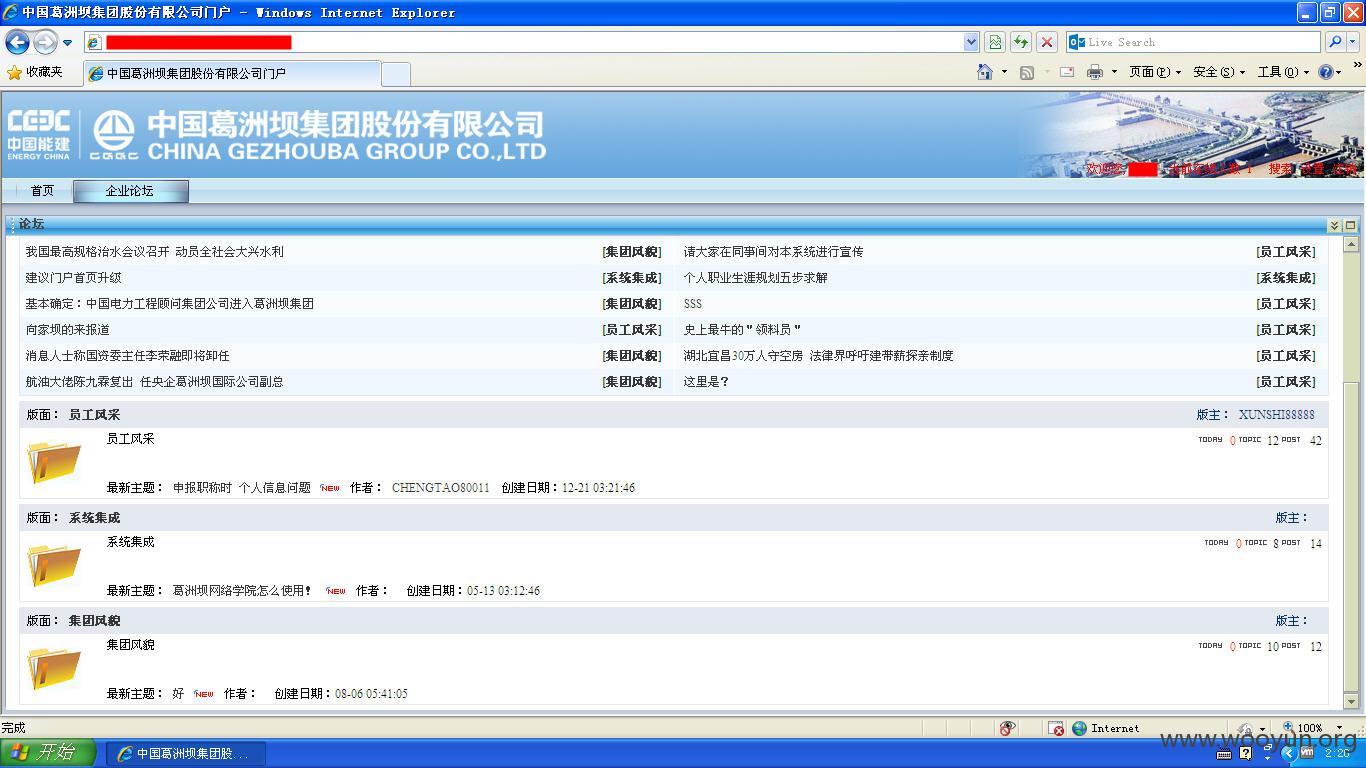Click the scrollbar down arrow
Viewport: 1366px width, 768px height.
[1351, 703]
